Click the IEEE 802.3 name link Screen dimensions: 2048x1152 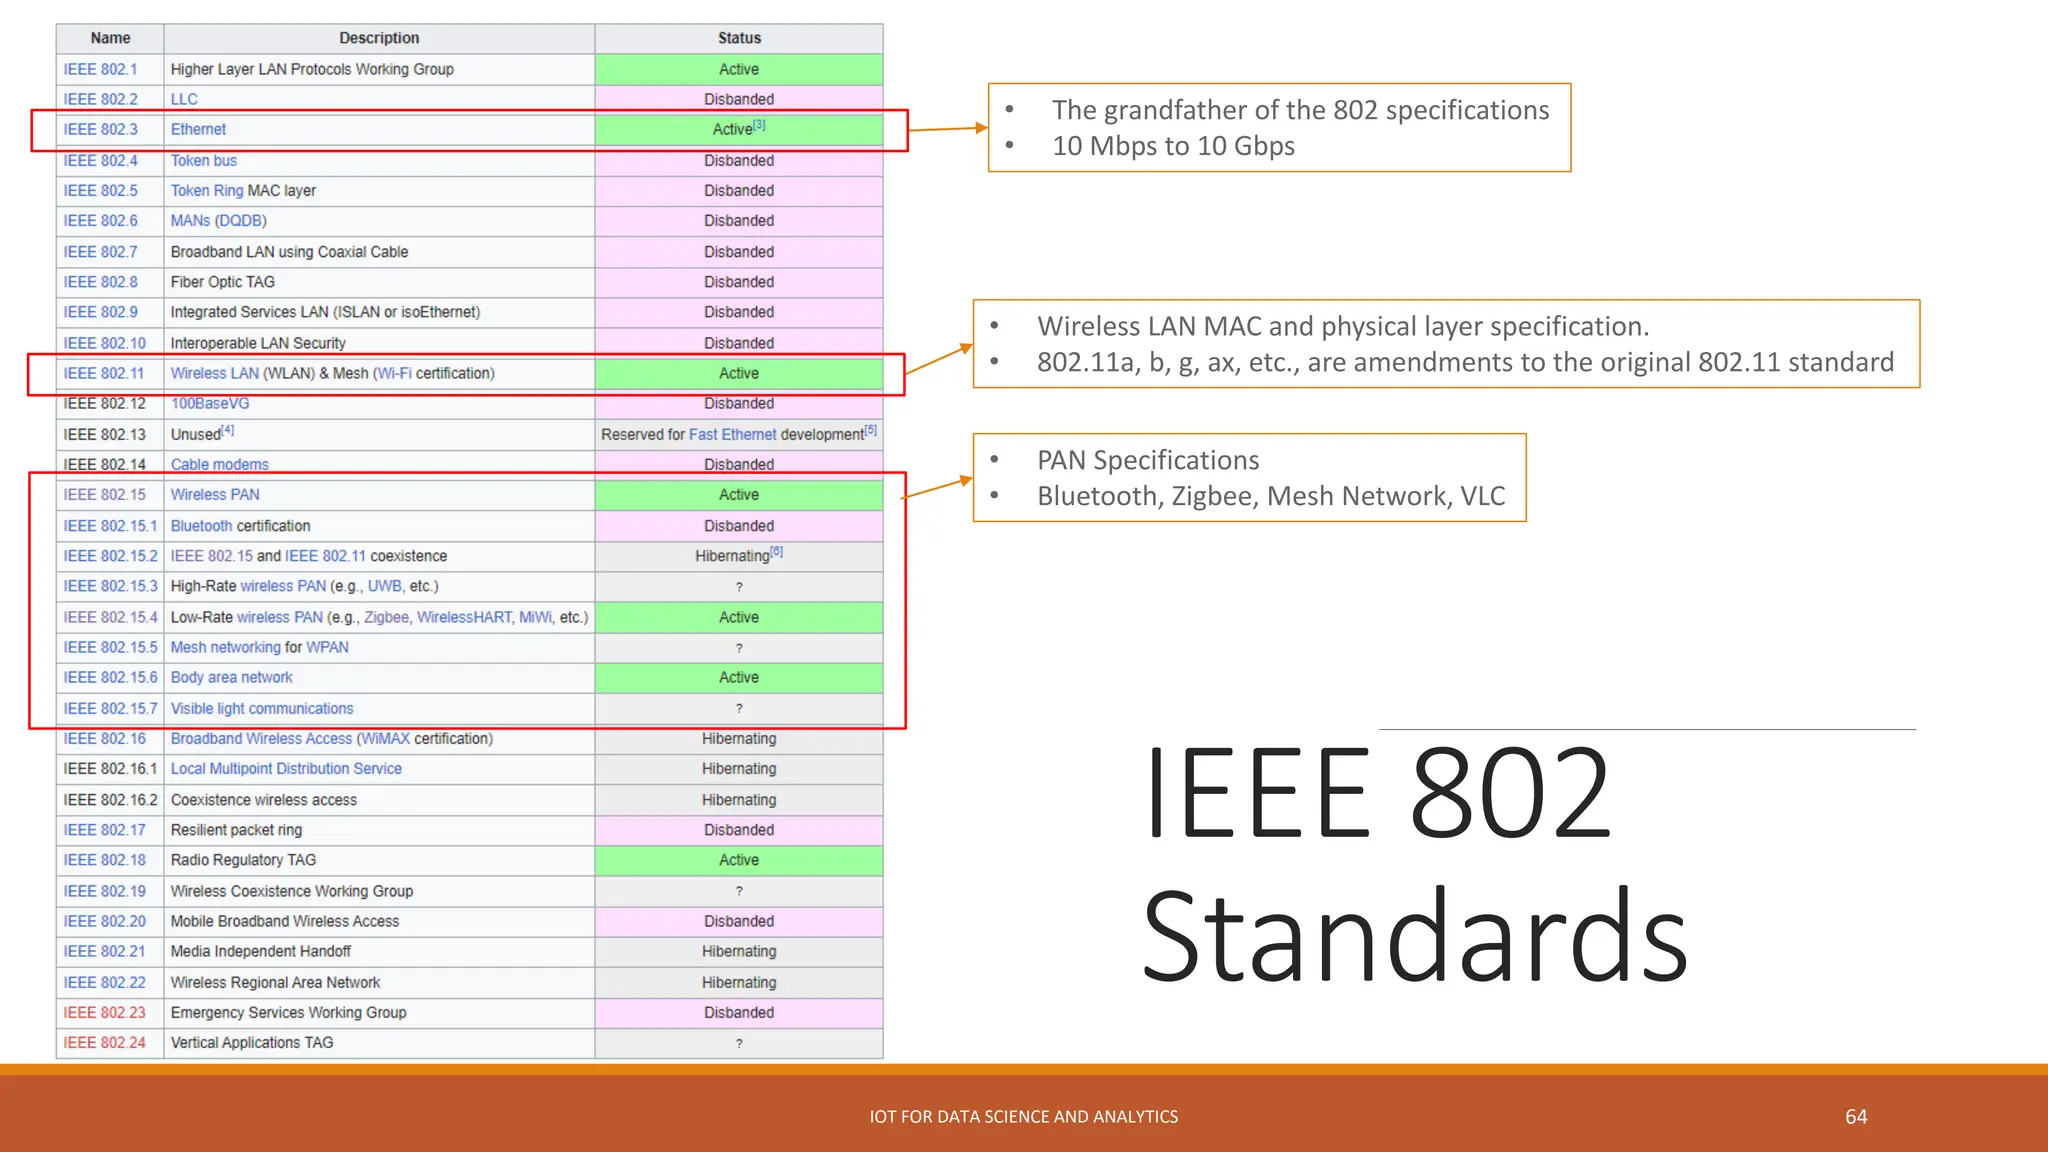(x=100, y=129)
